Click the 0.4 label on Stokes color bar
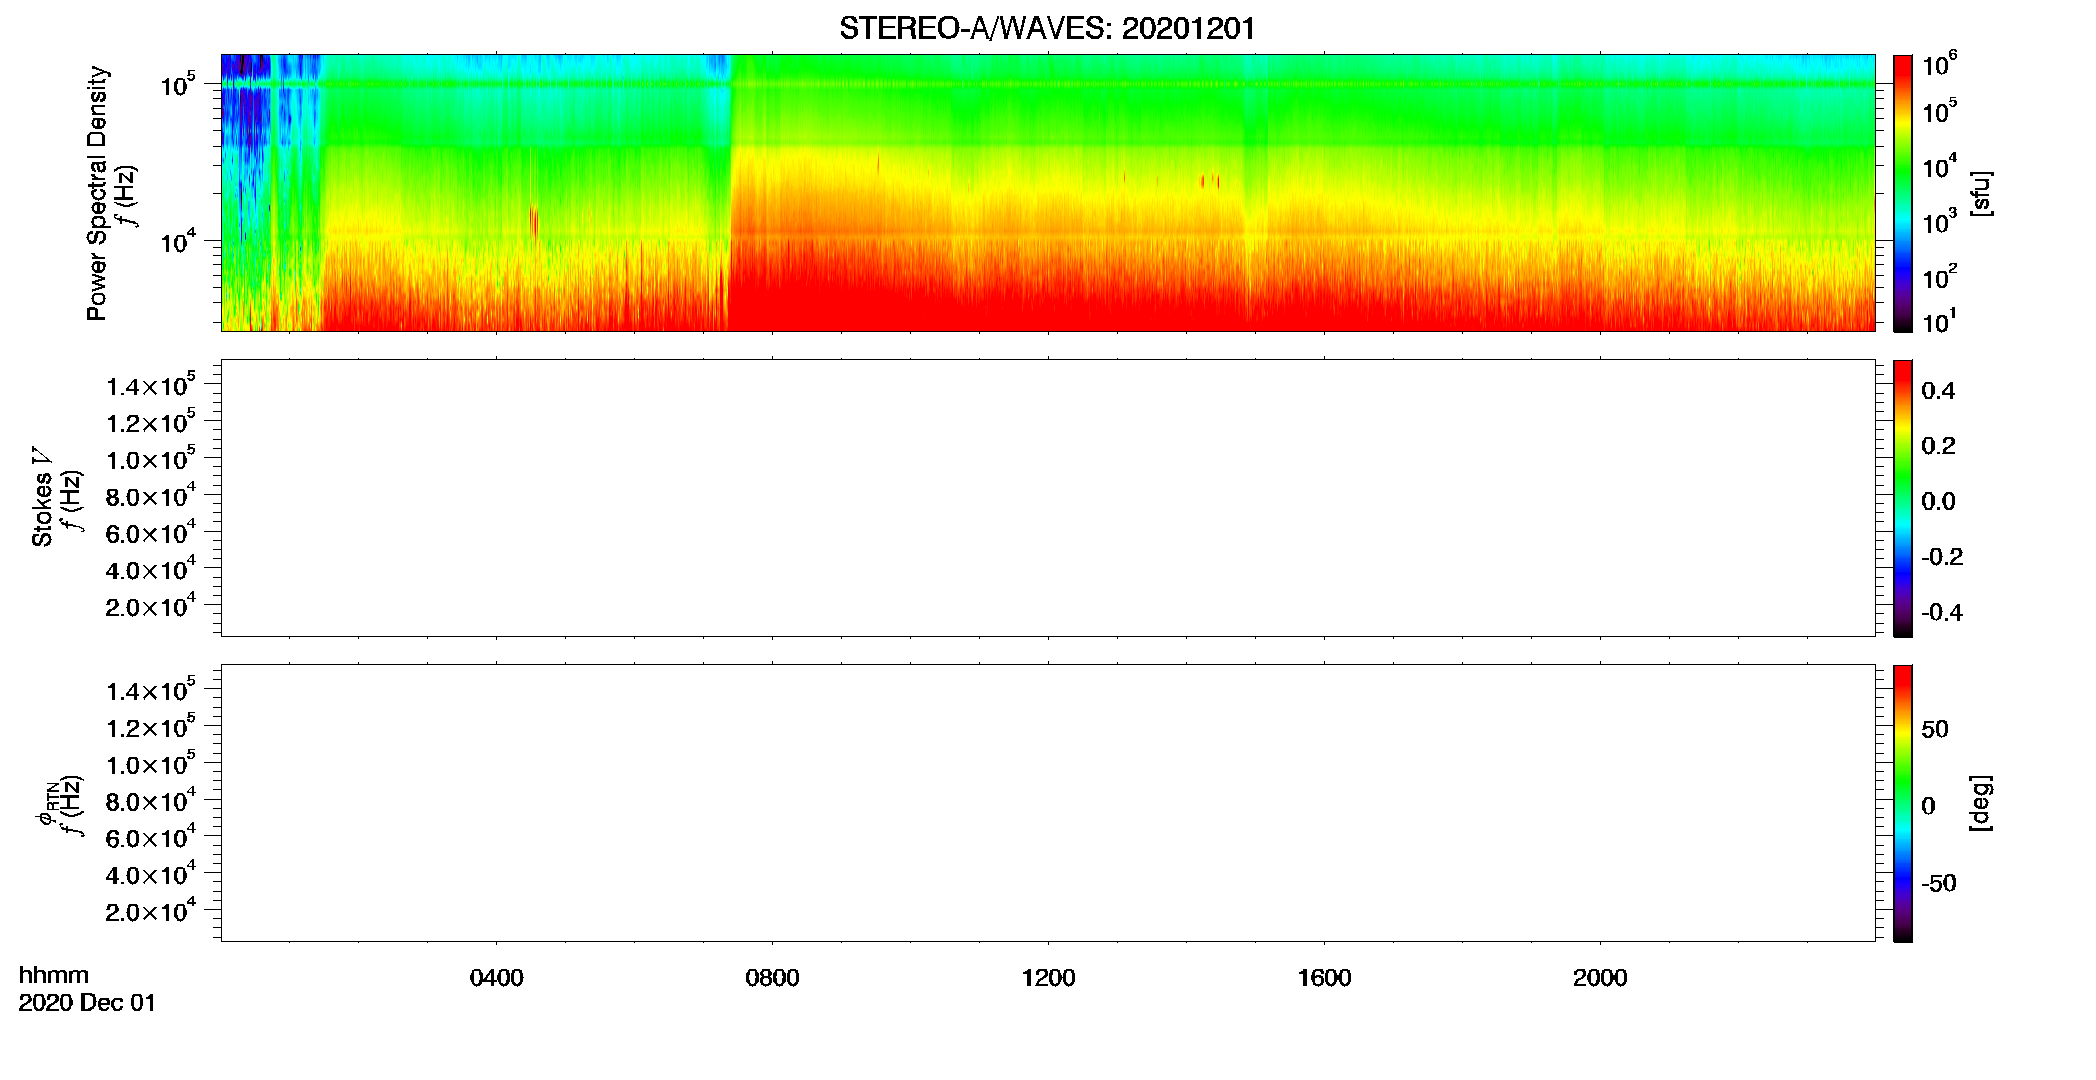Viewport: 2096px width, 1080px height. tap(1938, 391)
